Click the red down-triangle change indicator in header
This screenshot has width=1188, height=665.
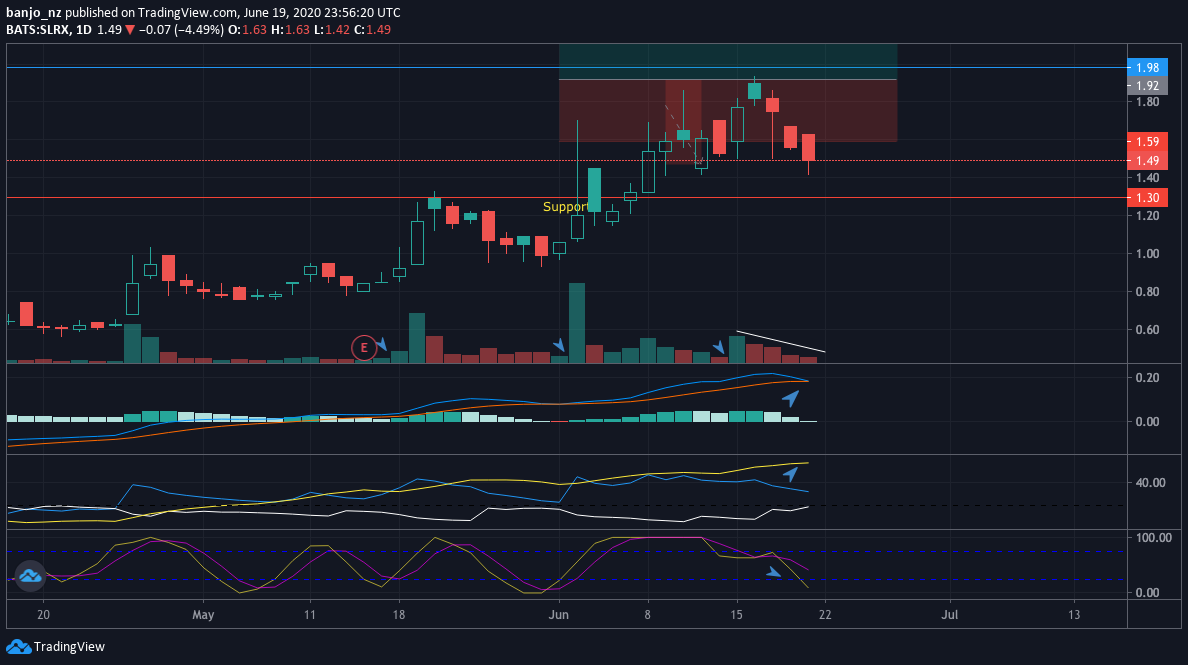(130, 30)
